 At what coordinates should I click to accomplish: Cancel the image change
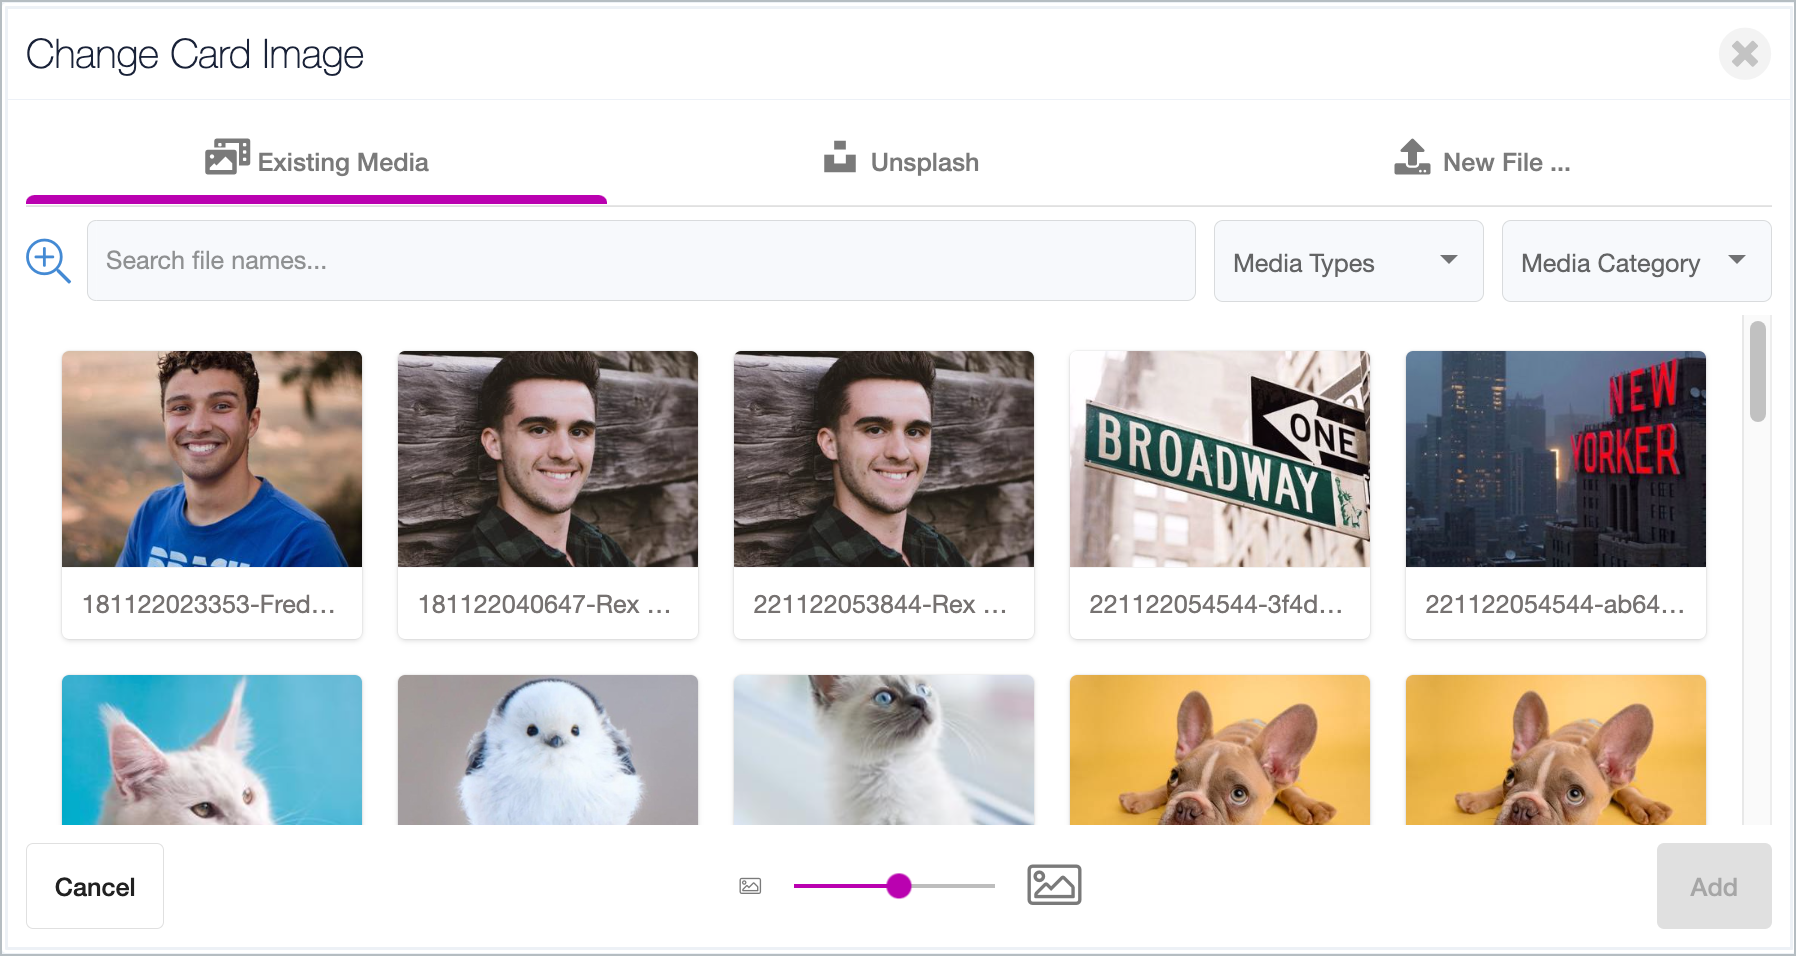pos(95,886)
